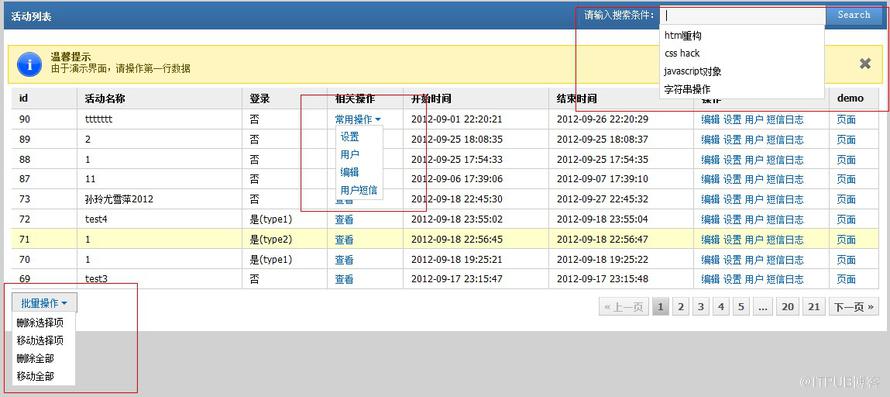
Task: Click 编辑 link in row 73
Action: click(x=711, y=199)
